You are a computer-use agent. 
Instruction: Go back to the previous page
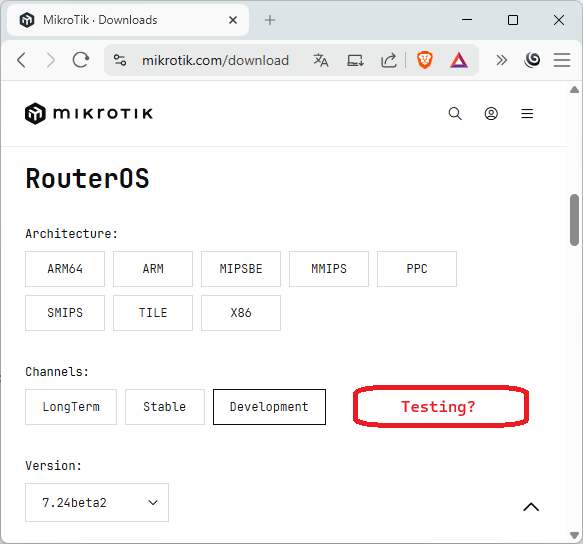click(22, 60)
